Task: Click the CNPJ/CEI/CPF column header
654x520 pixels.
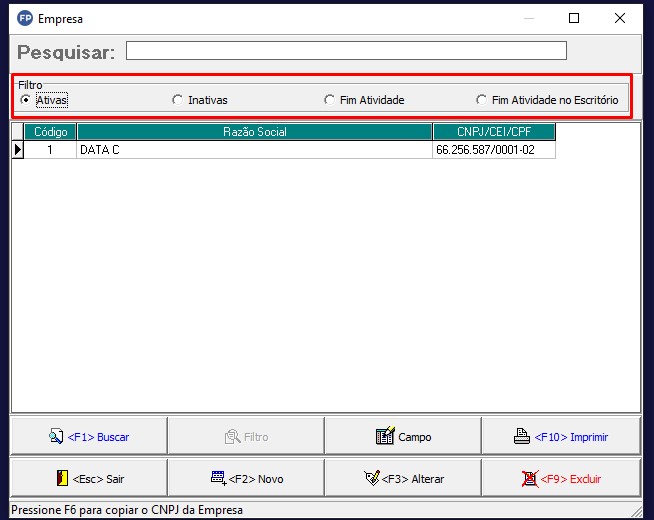Action: pos(494,132)
